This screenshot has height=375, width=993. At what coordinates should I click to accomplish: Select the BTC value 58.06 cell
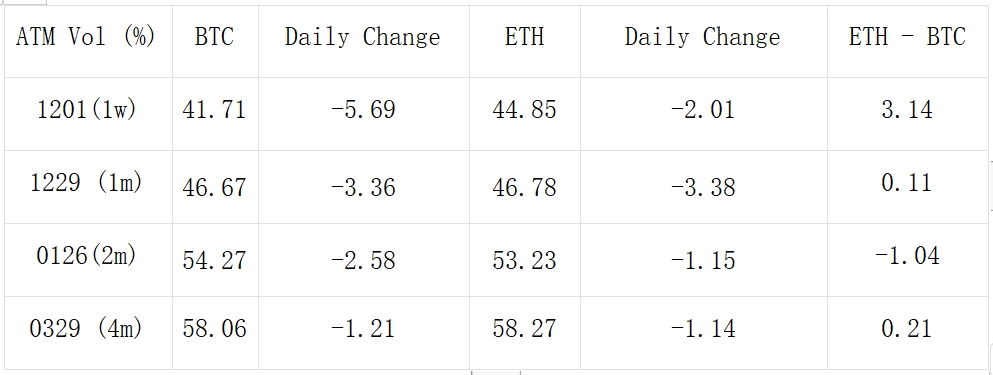coord(215,333)
